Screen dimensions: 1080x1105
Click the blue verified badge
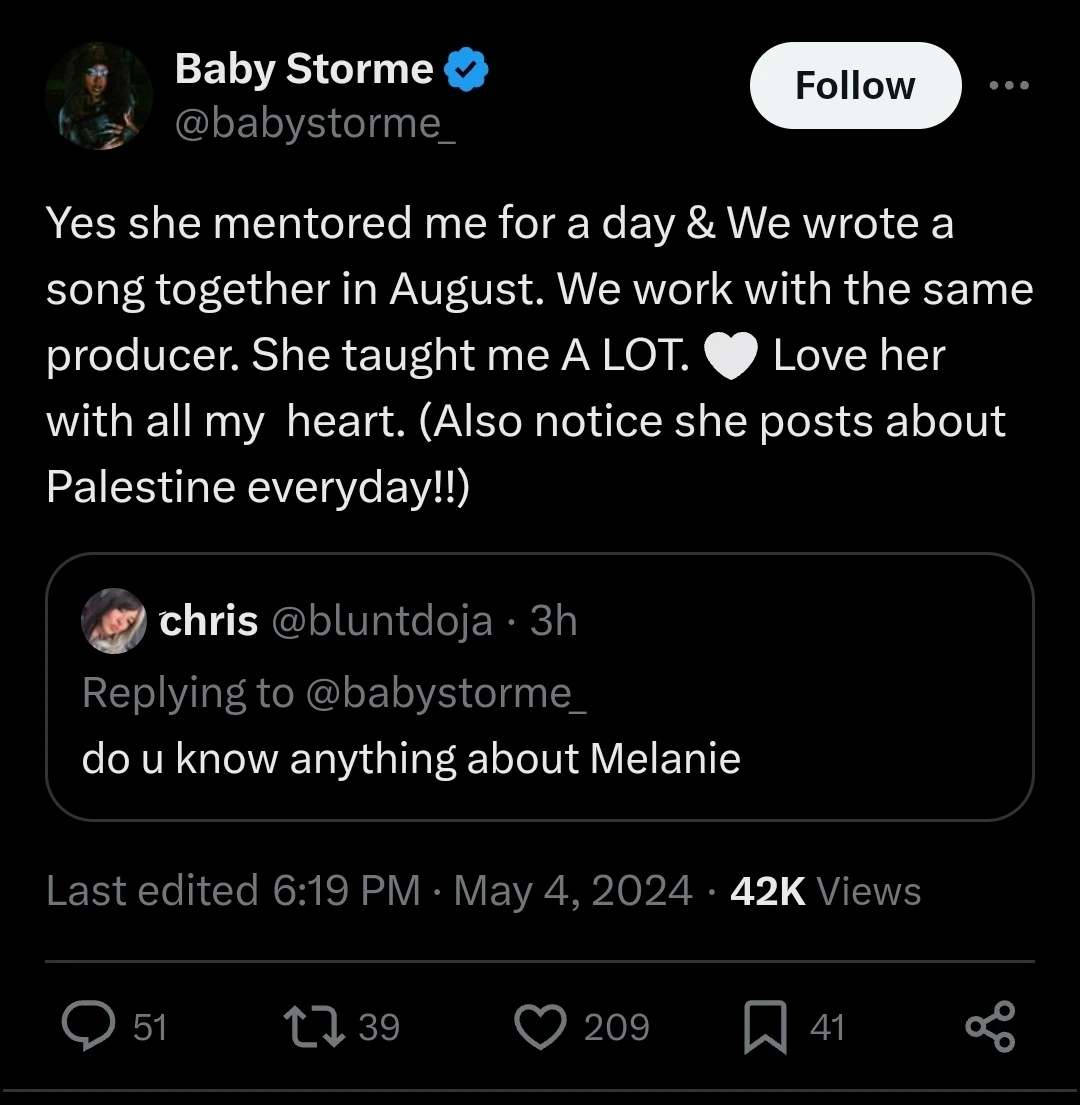click(466, 71)
